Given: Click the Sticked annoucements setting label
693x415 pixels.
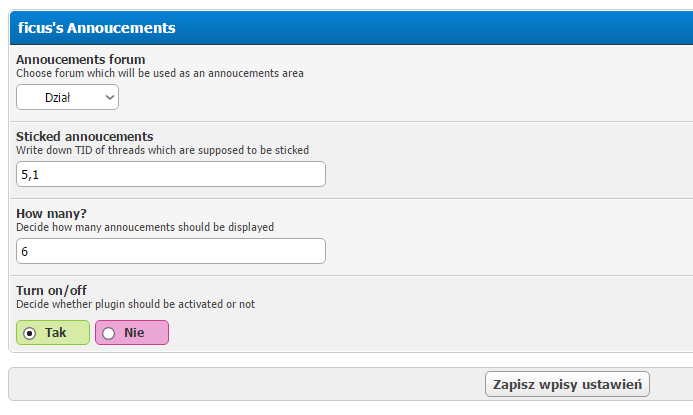Looking at the screenshot, I should [x=85, y=136].
